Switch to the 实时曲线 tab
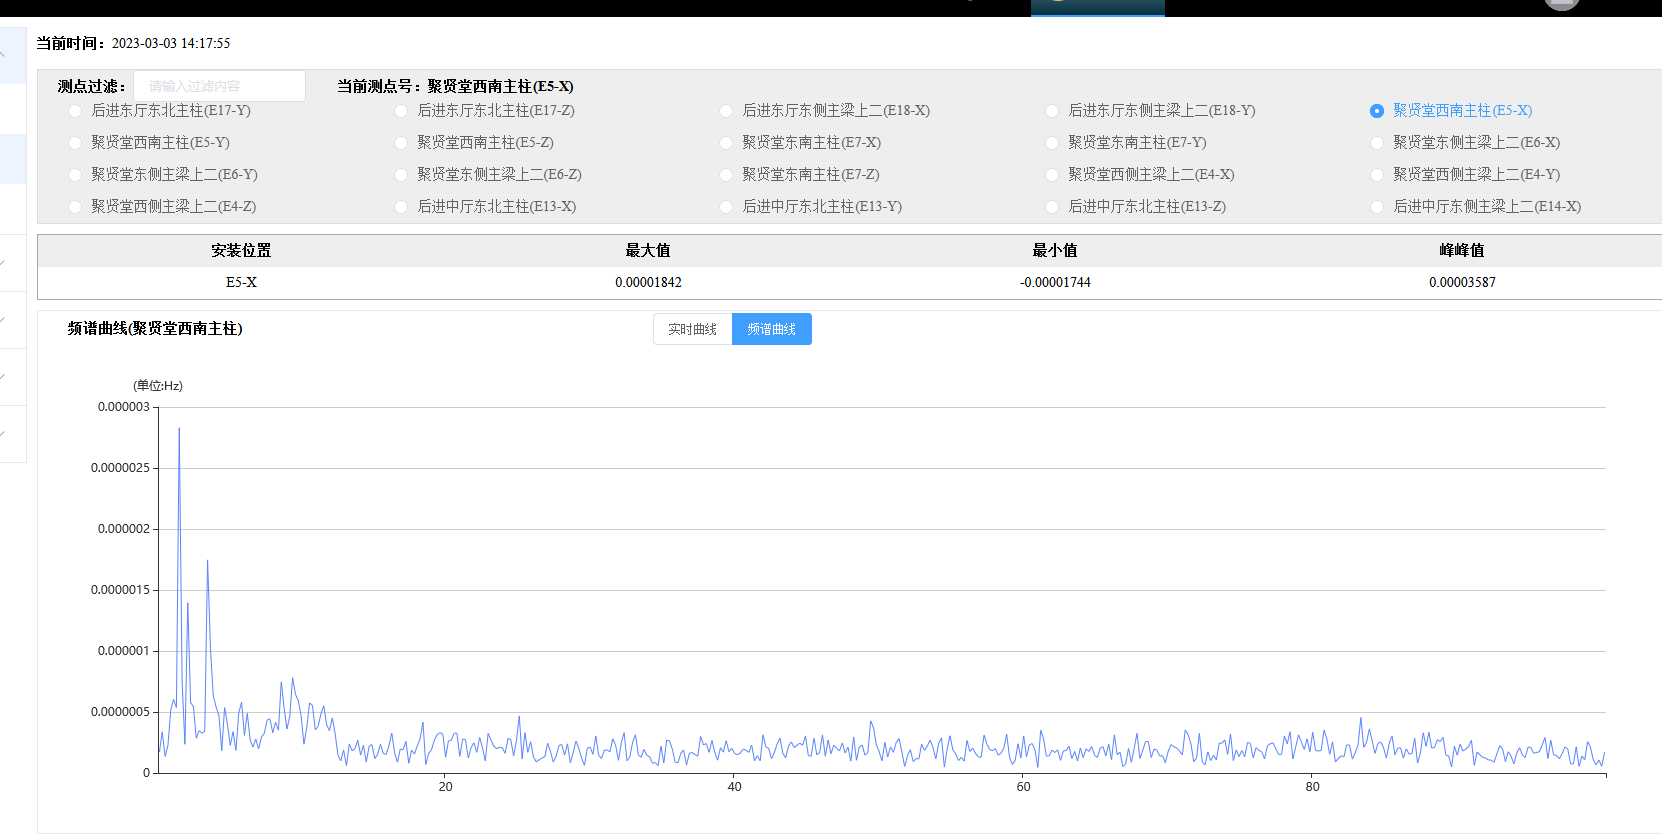The image size is (1662, 839). pos(692,329)
